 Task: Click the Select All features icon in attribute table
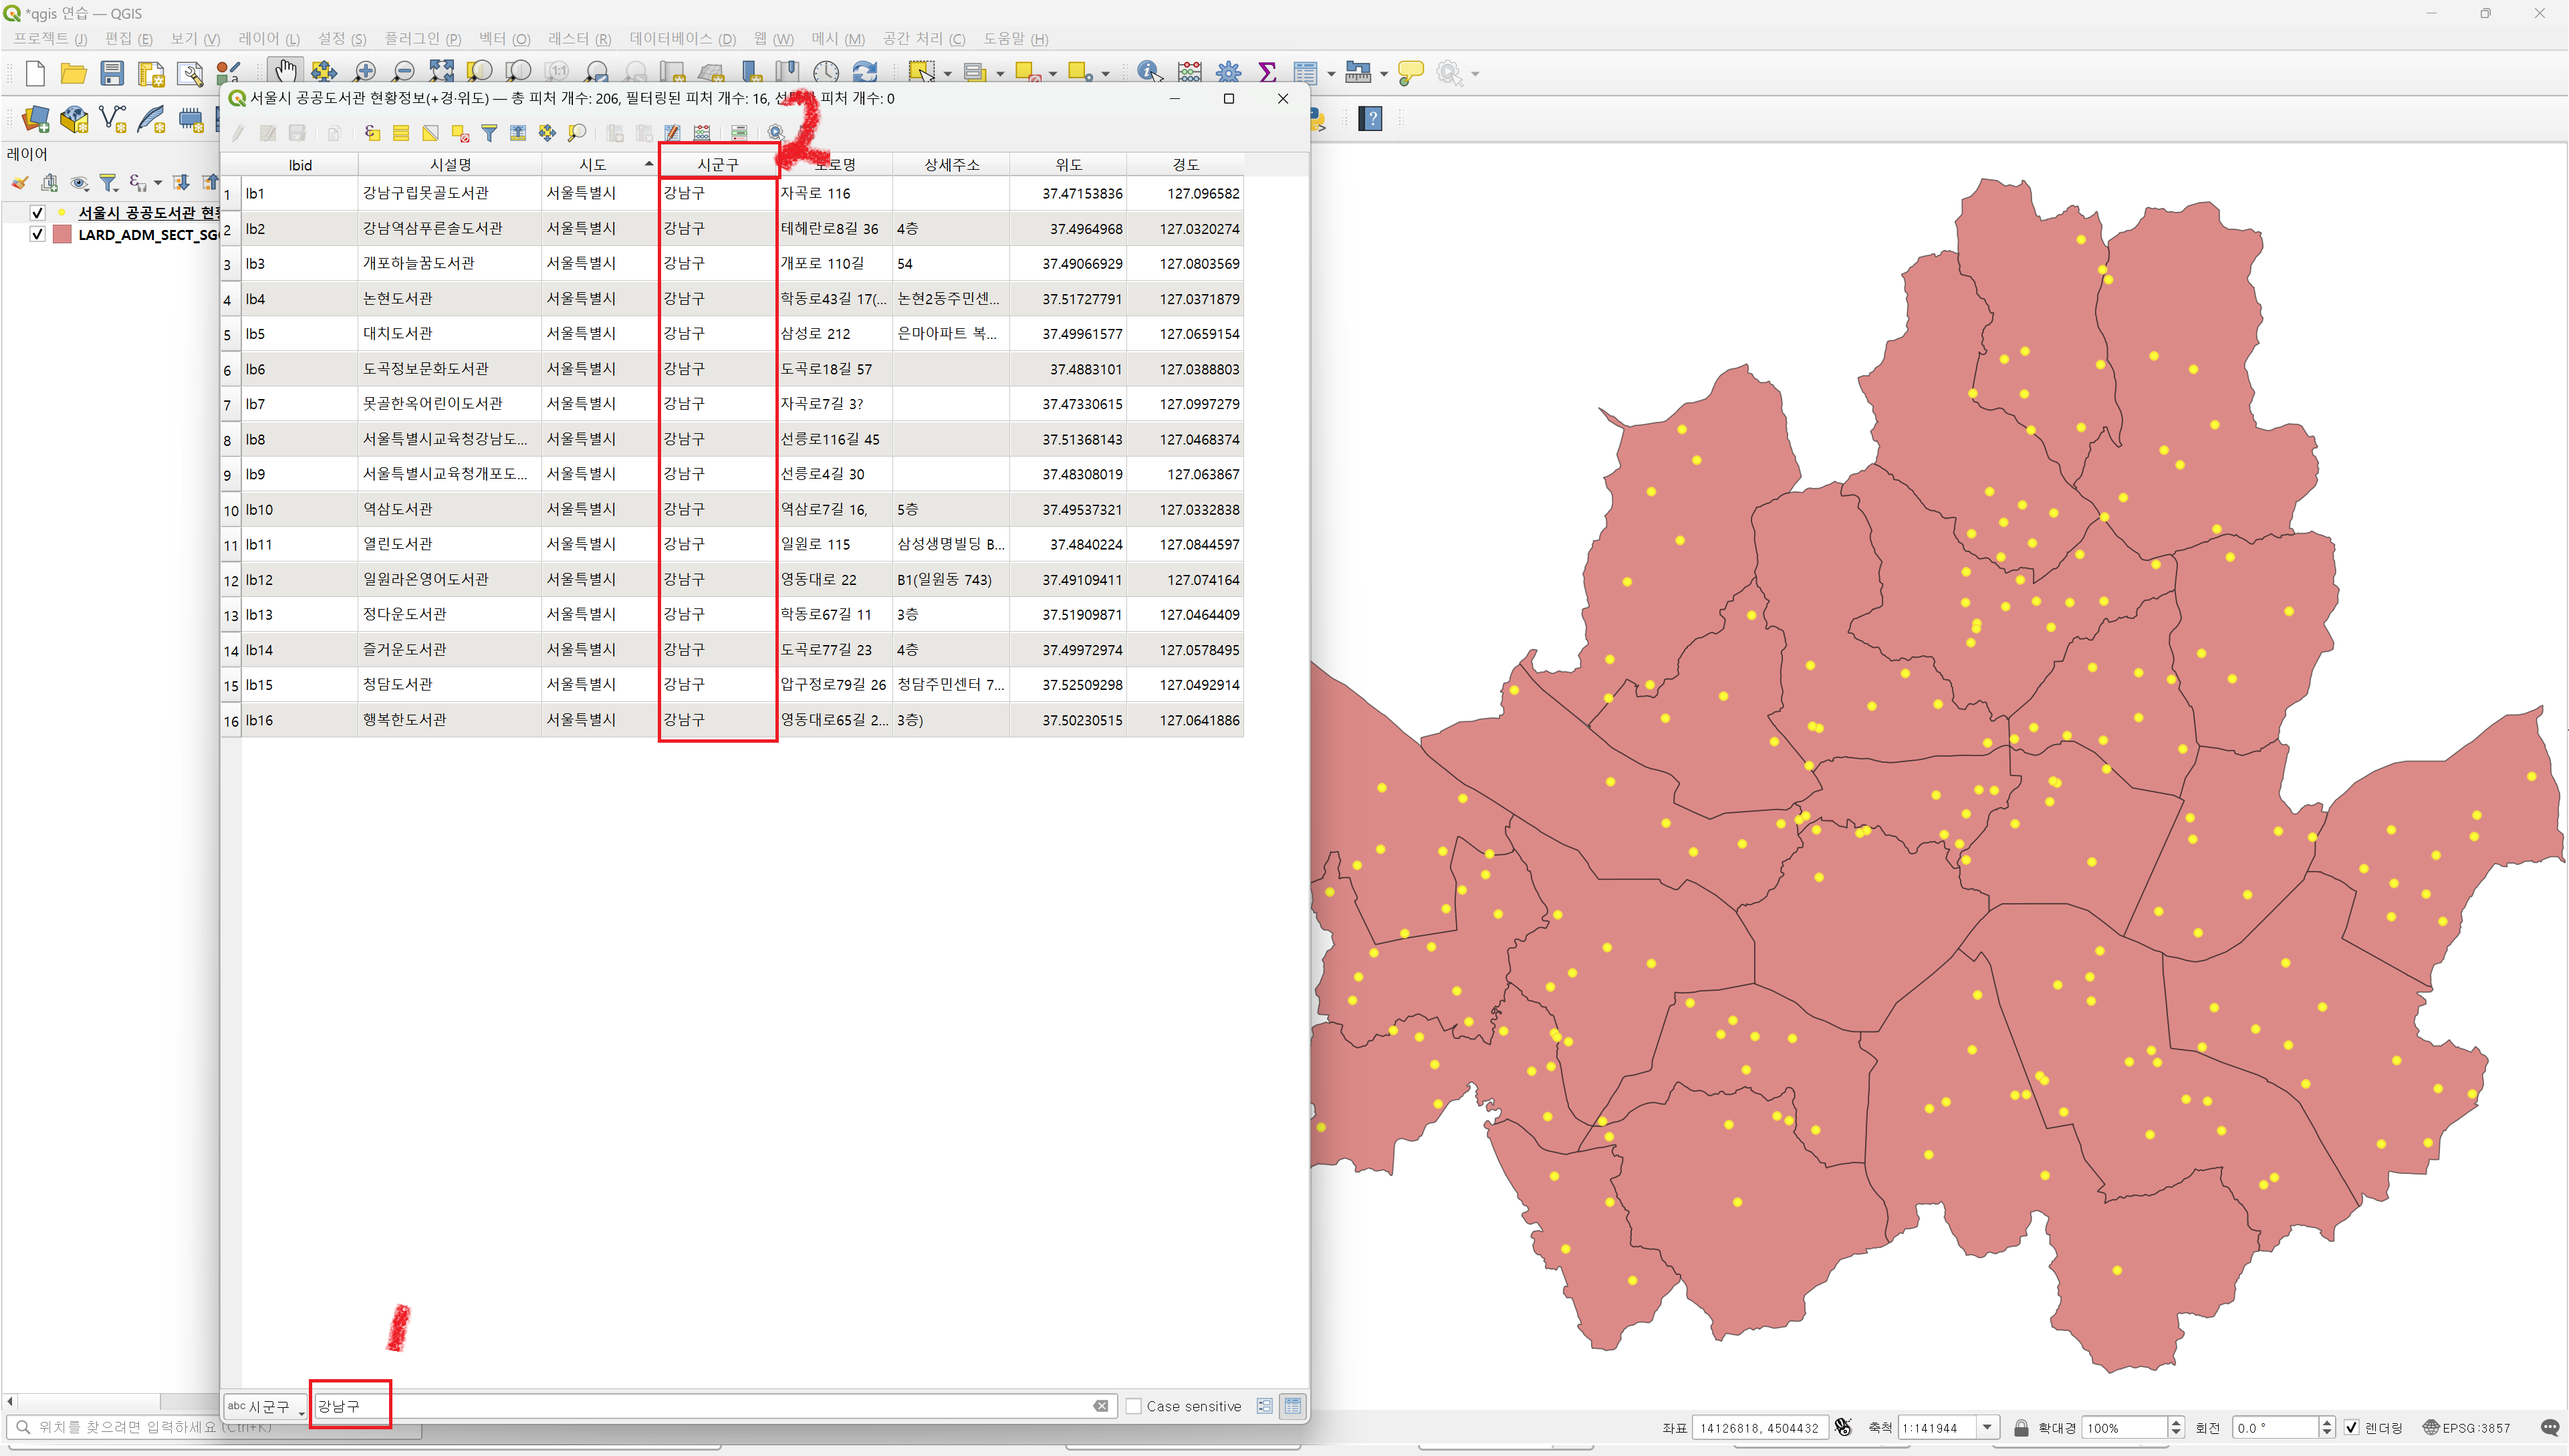[x=401, y=133]
